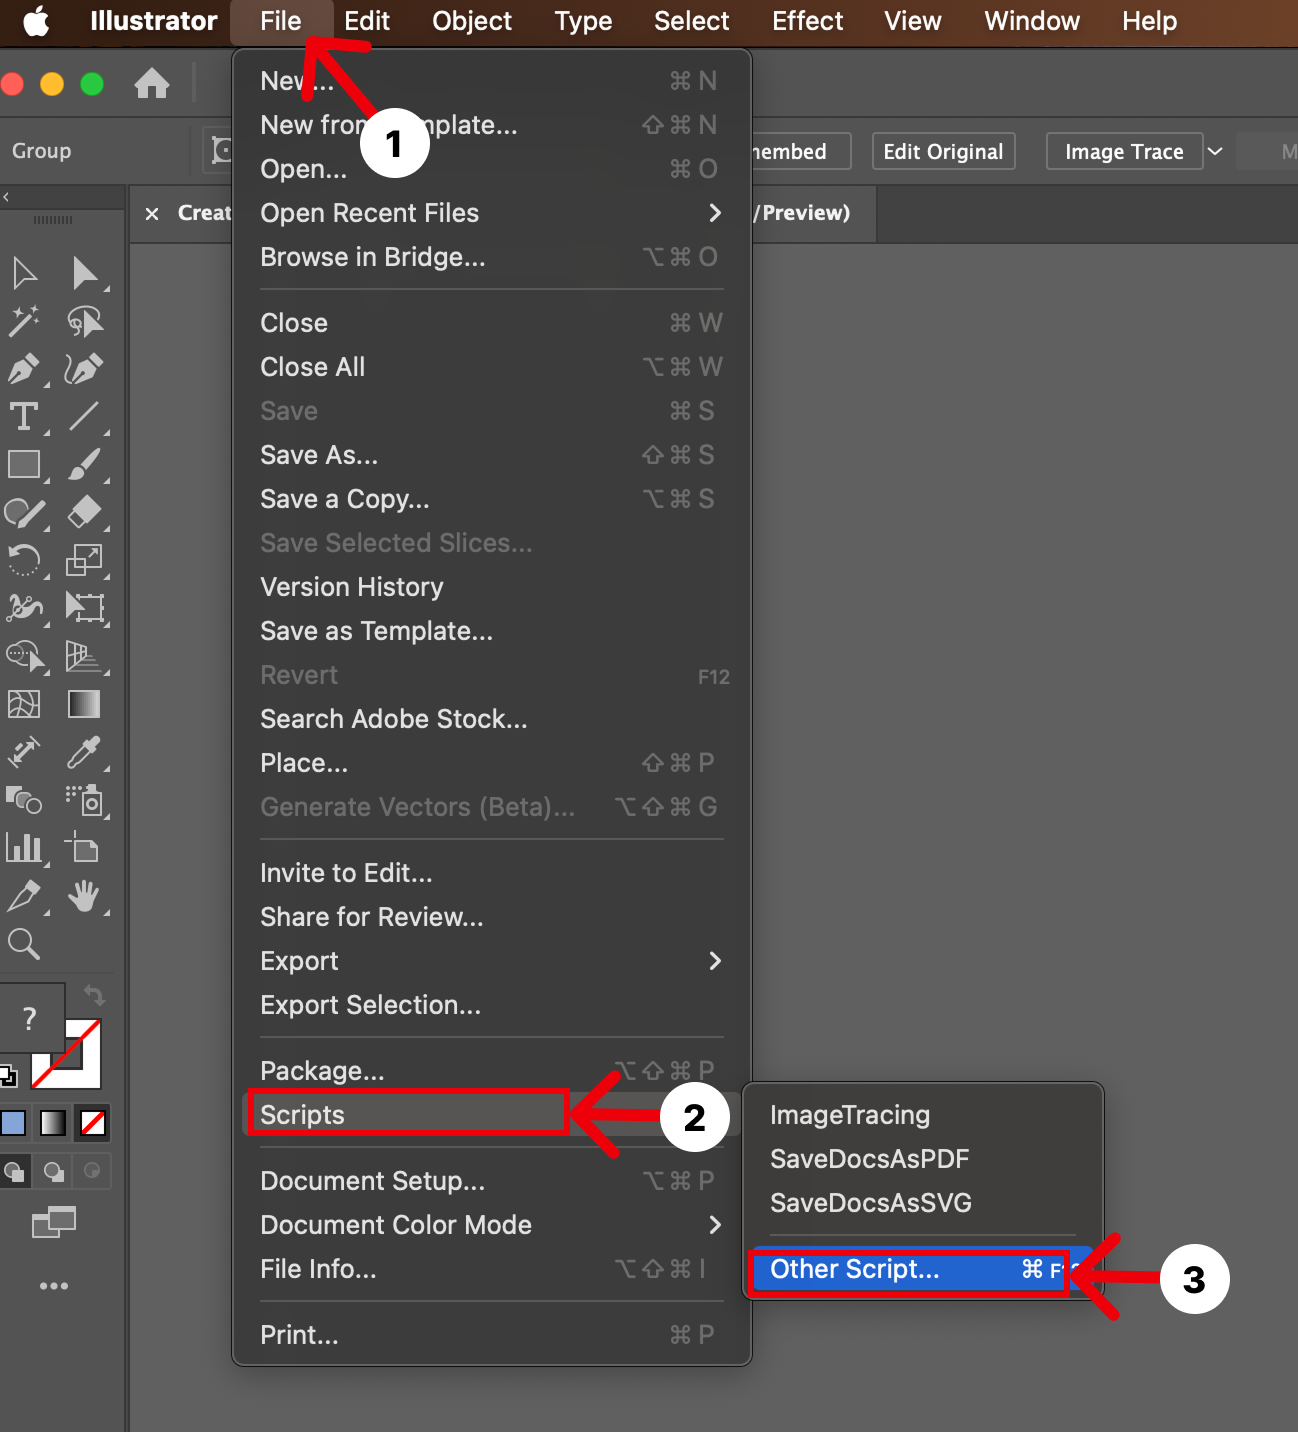Open the Edit Toolbar three dots
1298x1432 pixels.
point(54,1286)
